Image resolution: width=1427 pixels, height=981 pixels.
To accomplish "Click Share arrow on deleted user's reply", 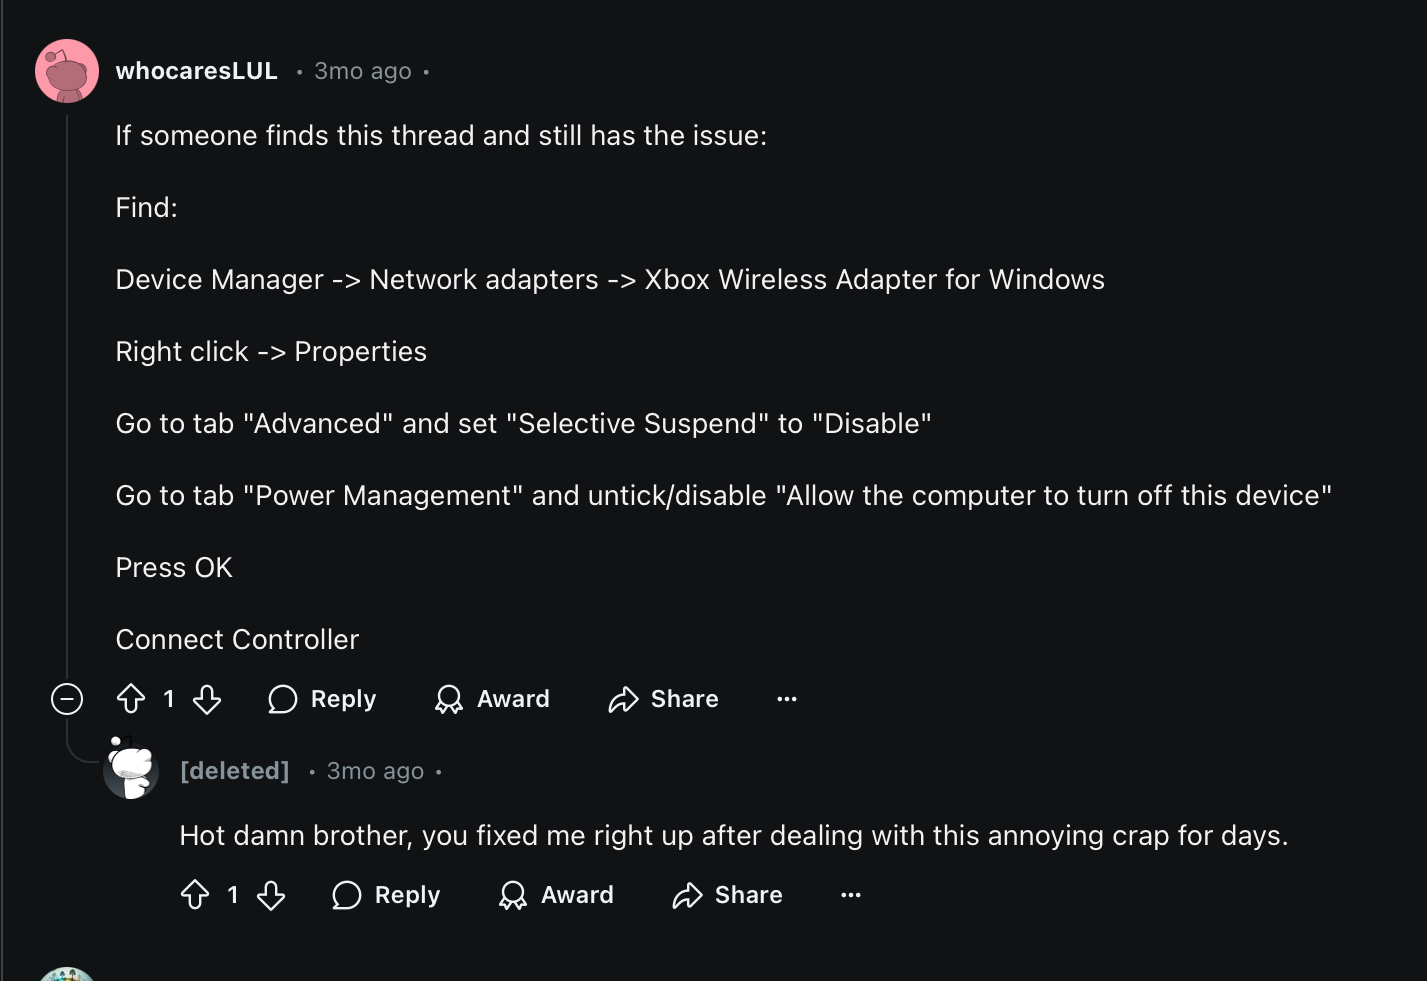I will [x=687, y=895].
